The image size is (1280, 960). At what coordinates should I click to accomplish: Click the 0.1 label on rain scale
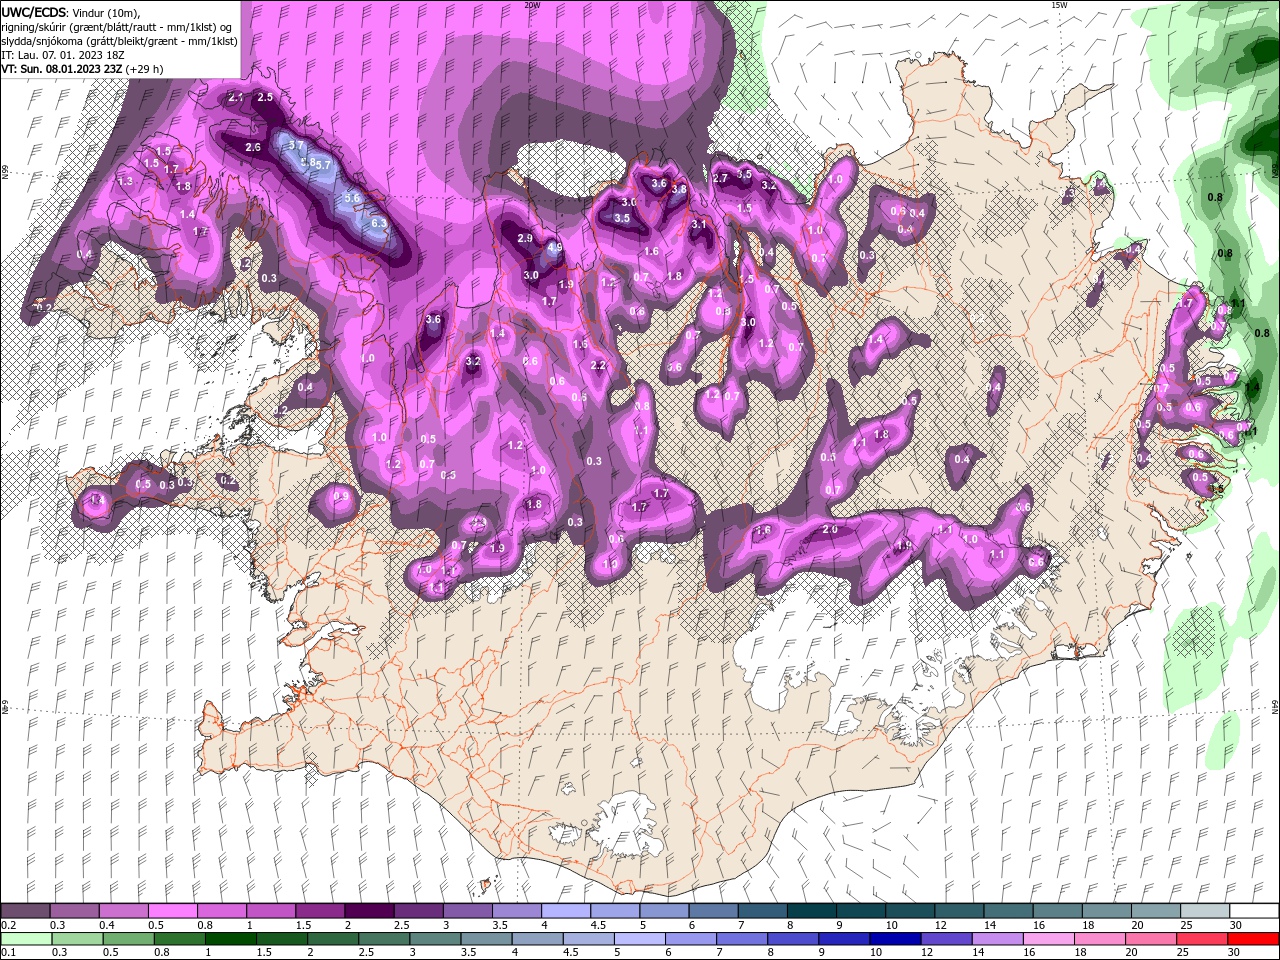[x=8, y=952]
